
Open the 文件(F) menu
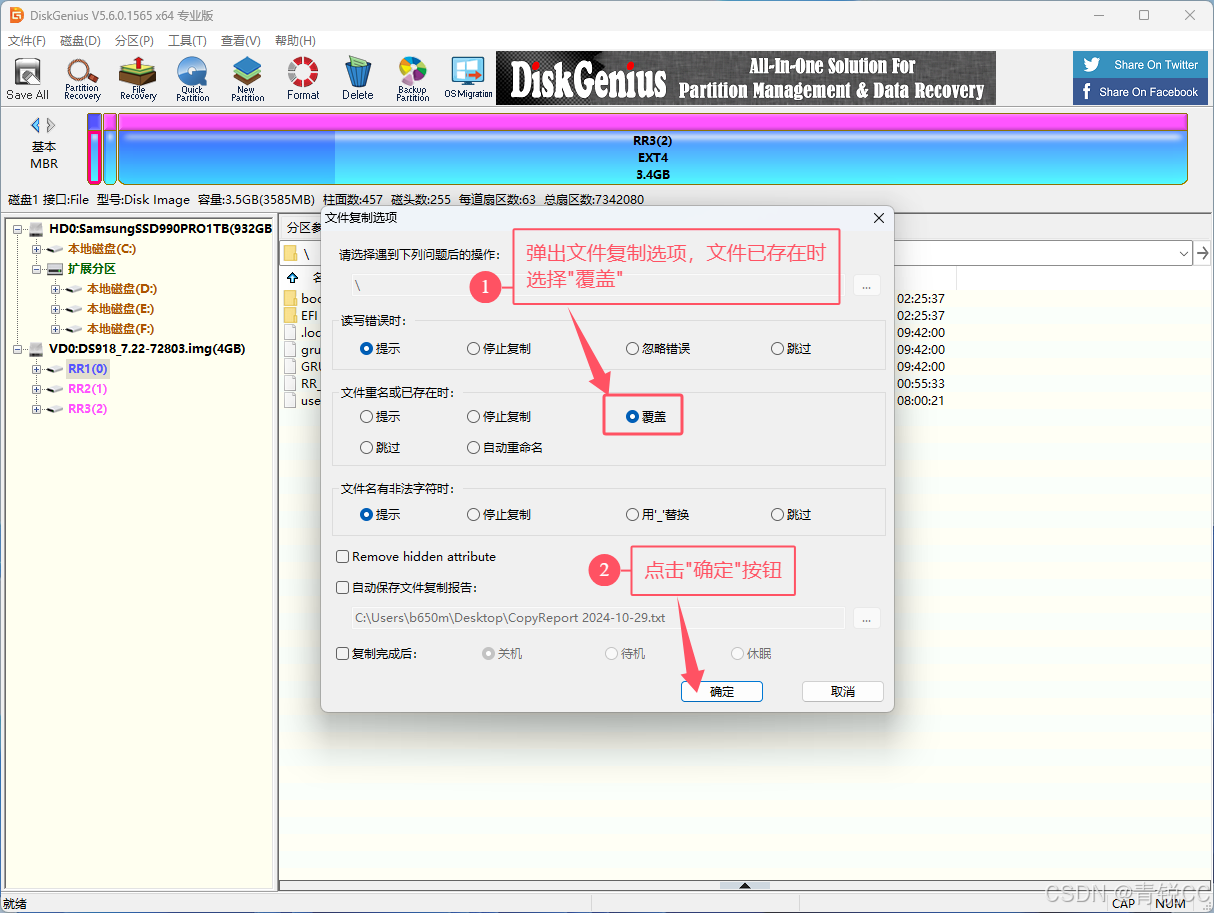pyautogui.click(x=27, y=41)
